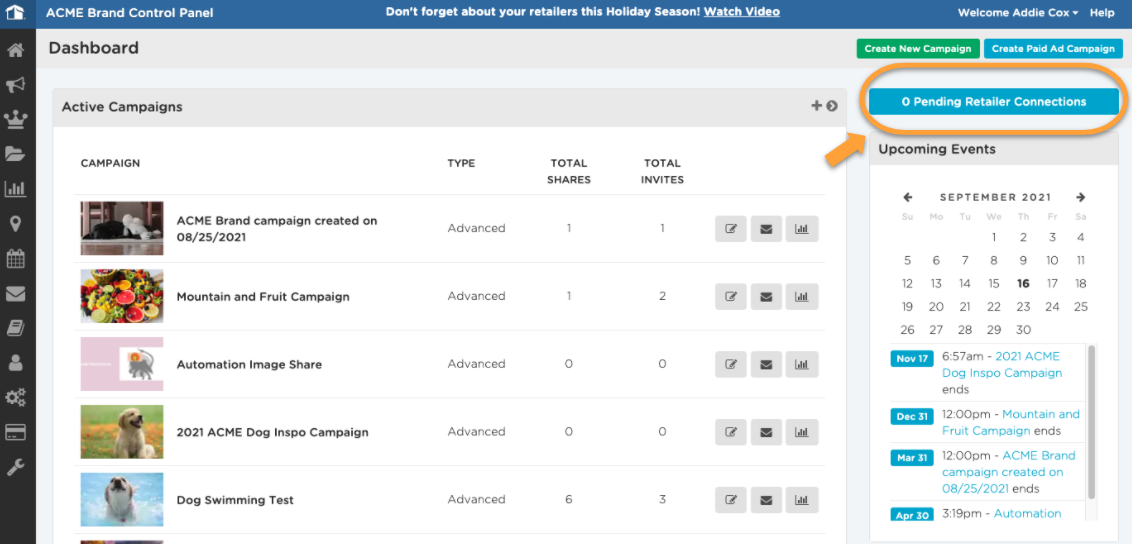This screenshot has width=1132, height=544.
Task: Click the TOTAL SHARES column header
Action: 568,171
